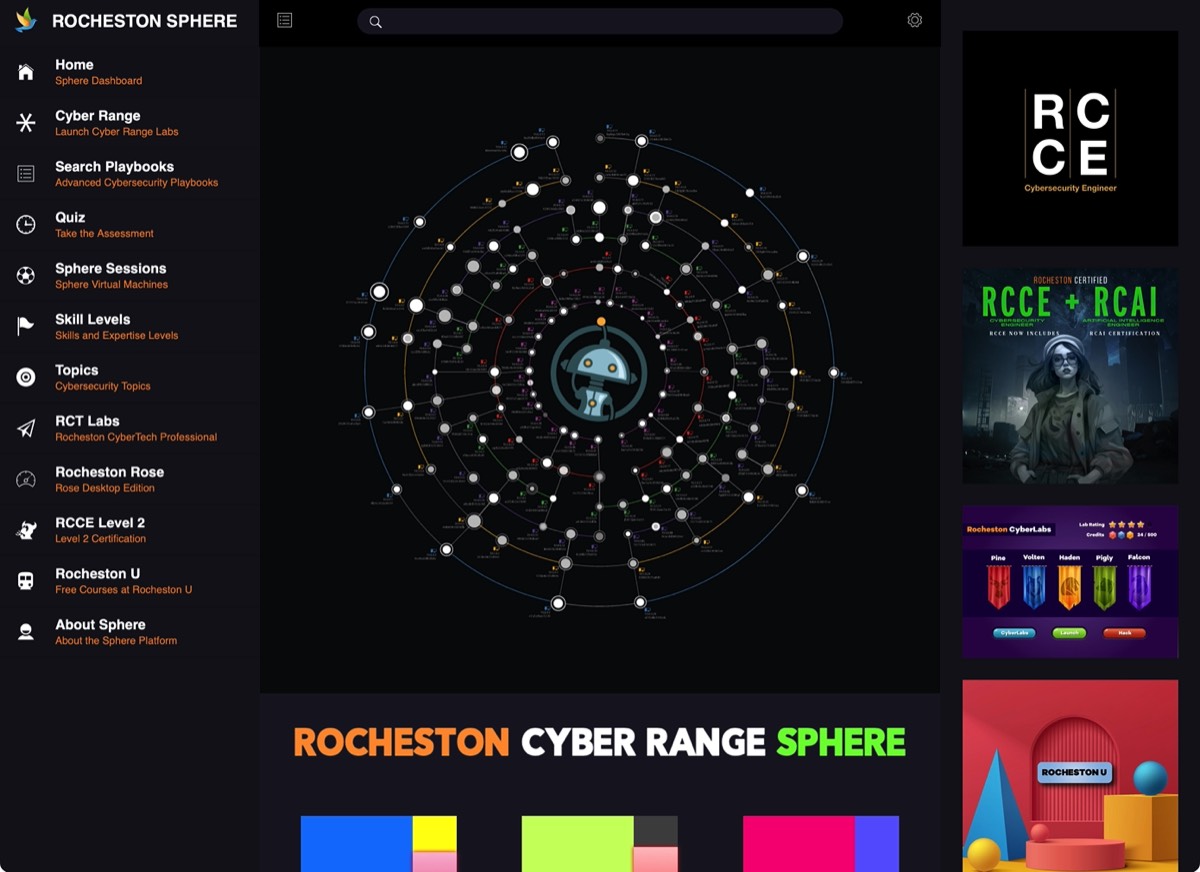Click the Skill Levels flag icon
The height and width of the screenshot is (872, 1200).
coord(26,327)
